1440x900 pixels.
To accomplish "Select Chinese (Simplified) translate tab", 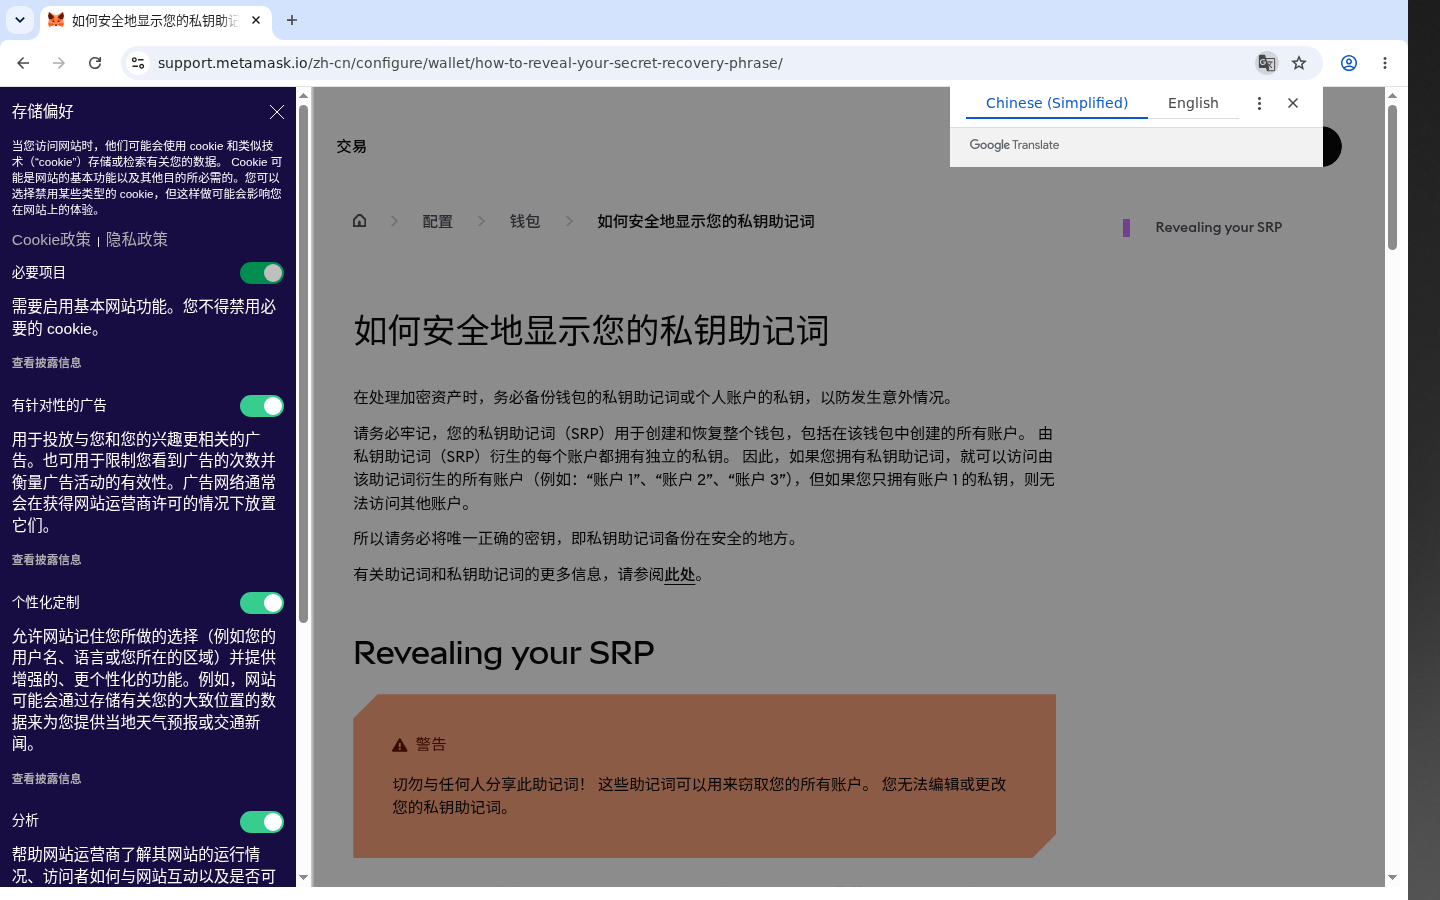I will click(1057, 103).
